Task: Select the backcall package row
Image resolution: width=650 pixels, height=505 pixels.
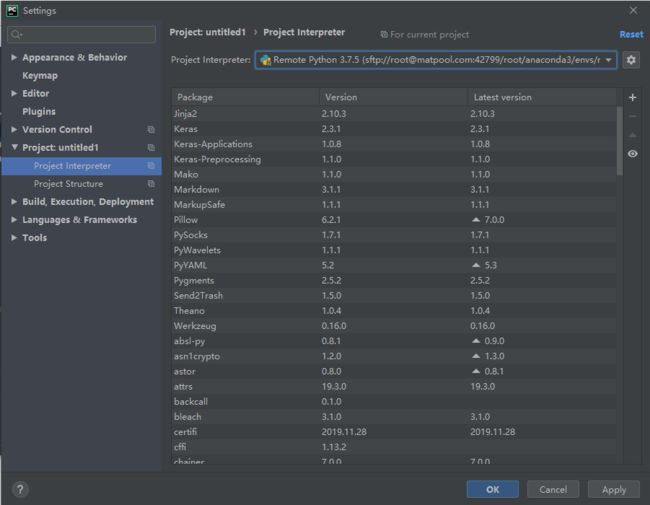Action: [394, 401]
